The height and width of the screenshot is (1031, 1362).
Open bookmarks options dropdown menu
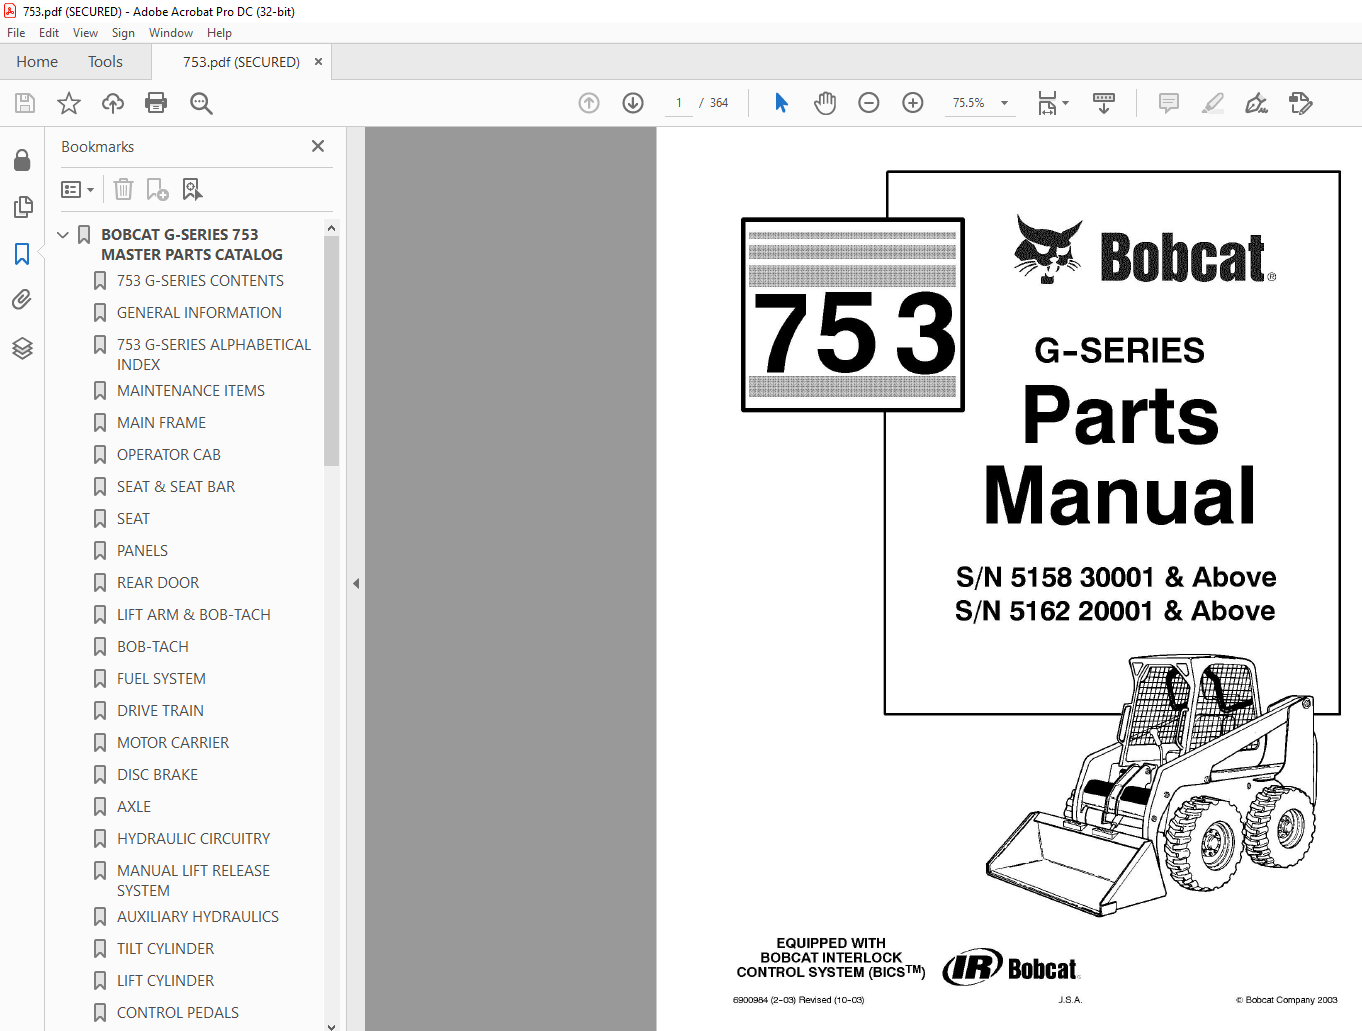pos(78,189)
